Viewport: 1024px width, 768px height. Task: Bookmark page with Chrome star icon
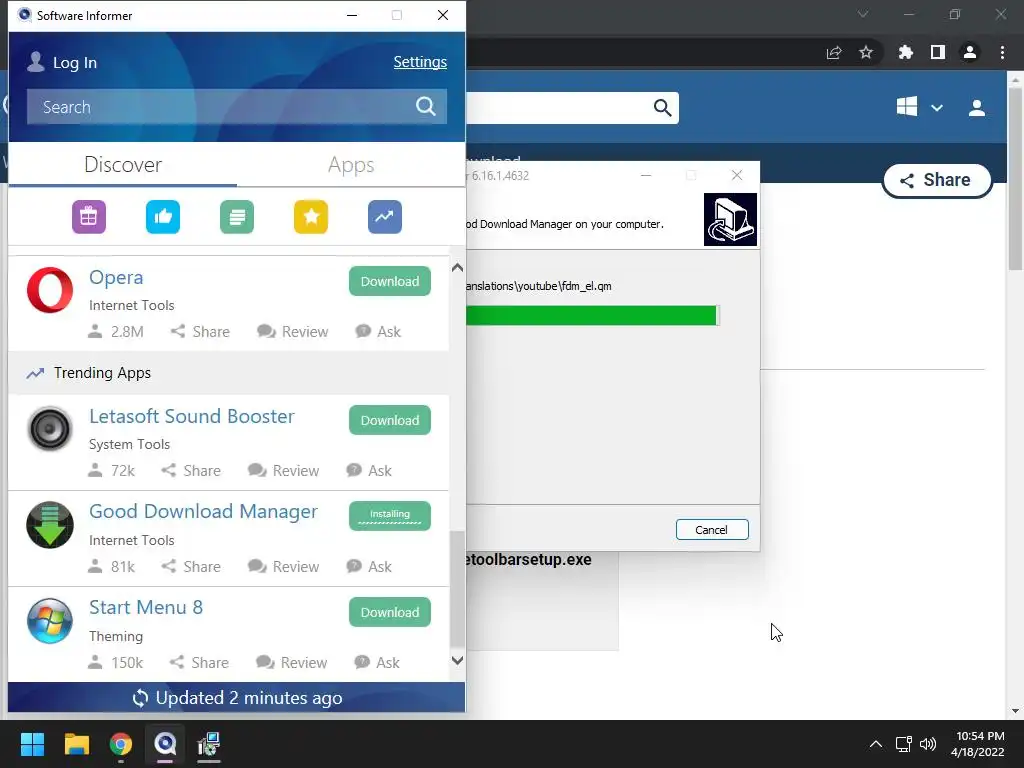[866, 52]
